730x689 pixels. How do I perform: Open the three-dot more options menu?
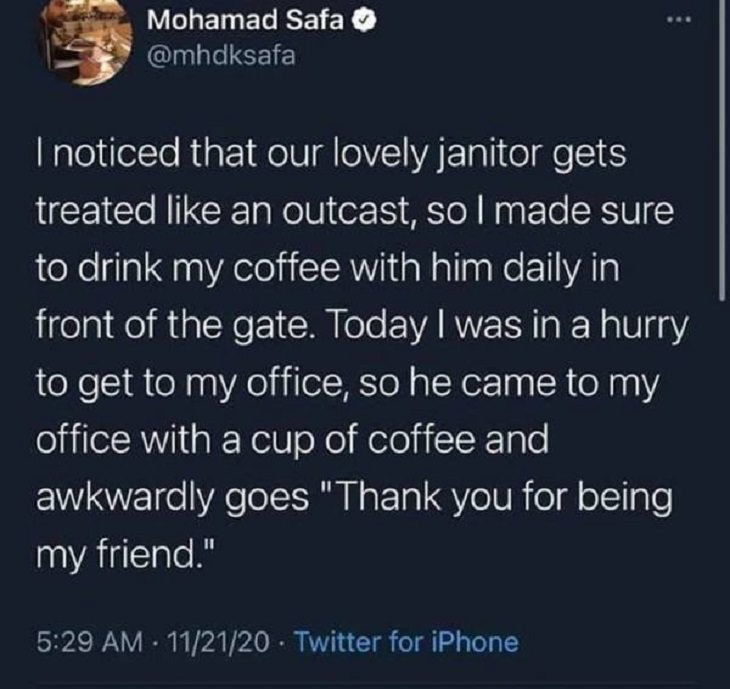(x=679, y=20)
